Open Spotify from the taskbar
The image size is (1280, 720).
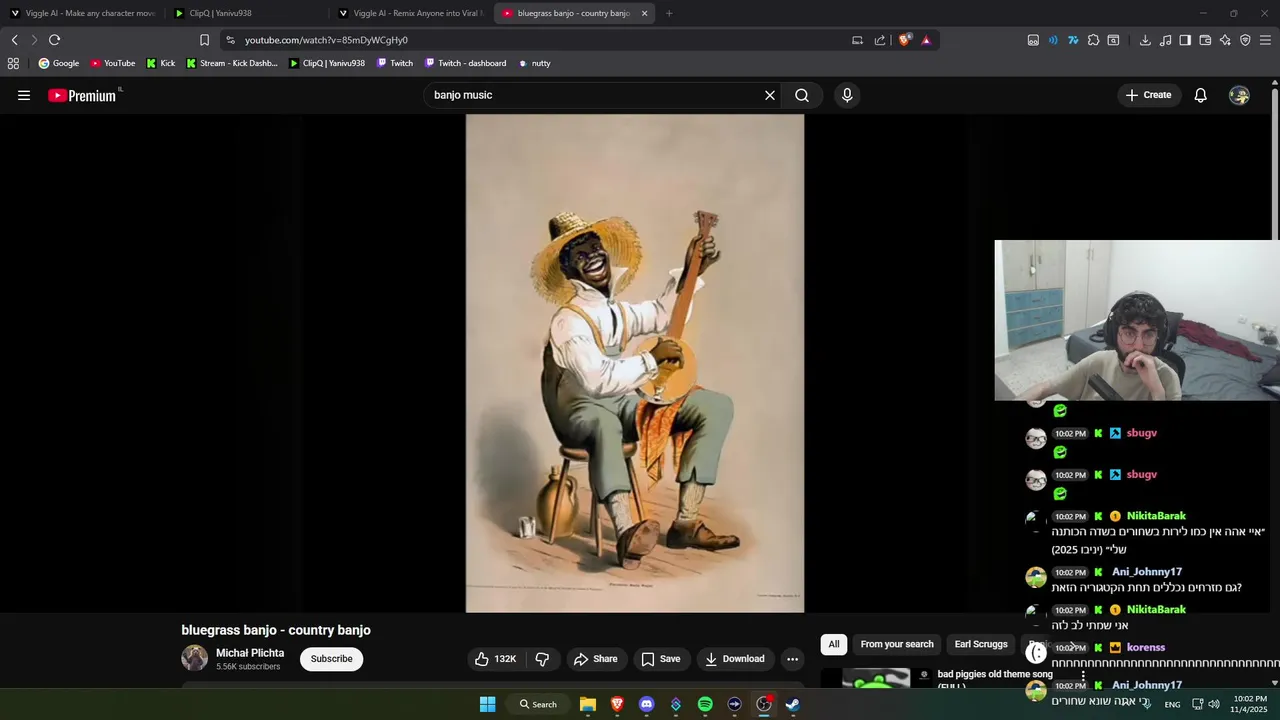[x=705, y=704]
